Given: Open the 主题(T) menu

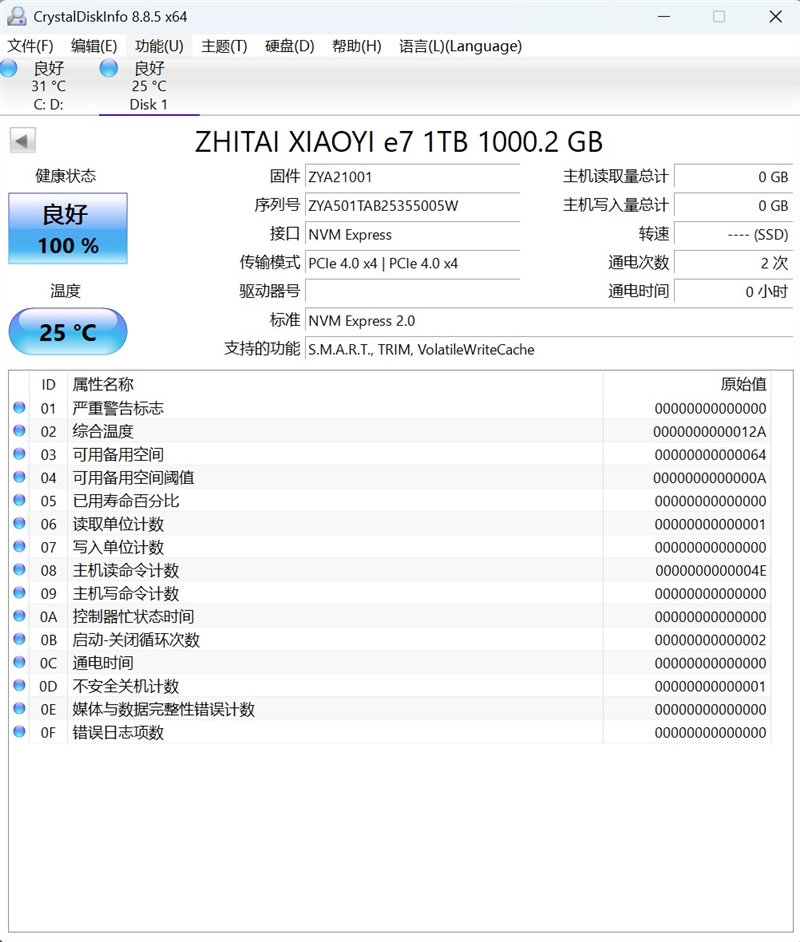Looking at the screenshot, I should (223, 46).
